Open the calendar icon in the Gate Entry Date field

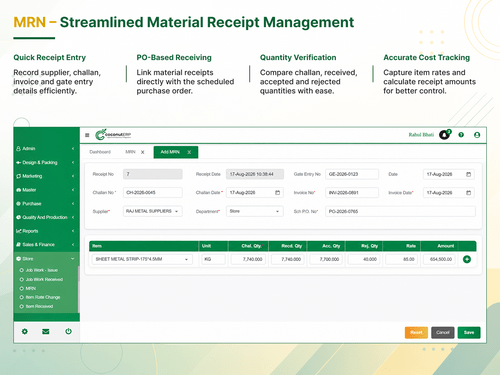click(468, 174)
